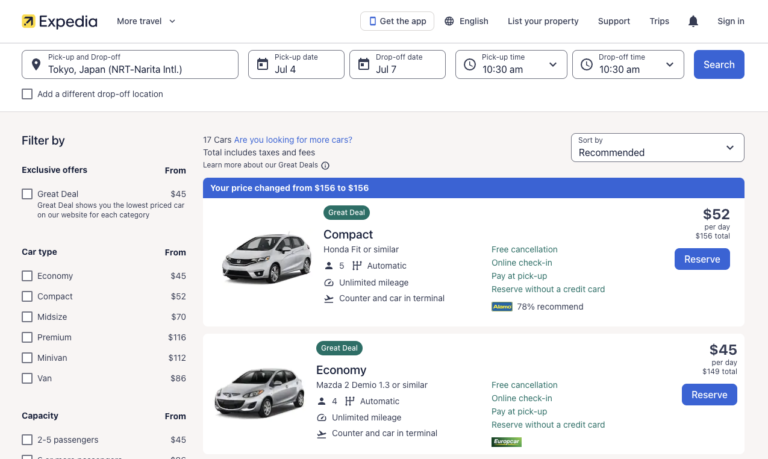Screen dimensions: 768x459
Task: Enable different drop-off location checkbox
Action: (x=27, y=94)
